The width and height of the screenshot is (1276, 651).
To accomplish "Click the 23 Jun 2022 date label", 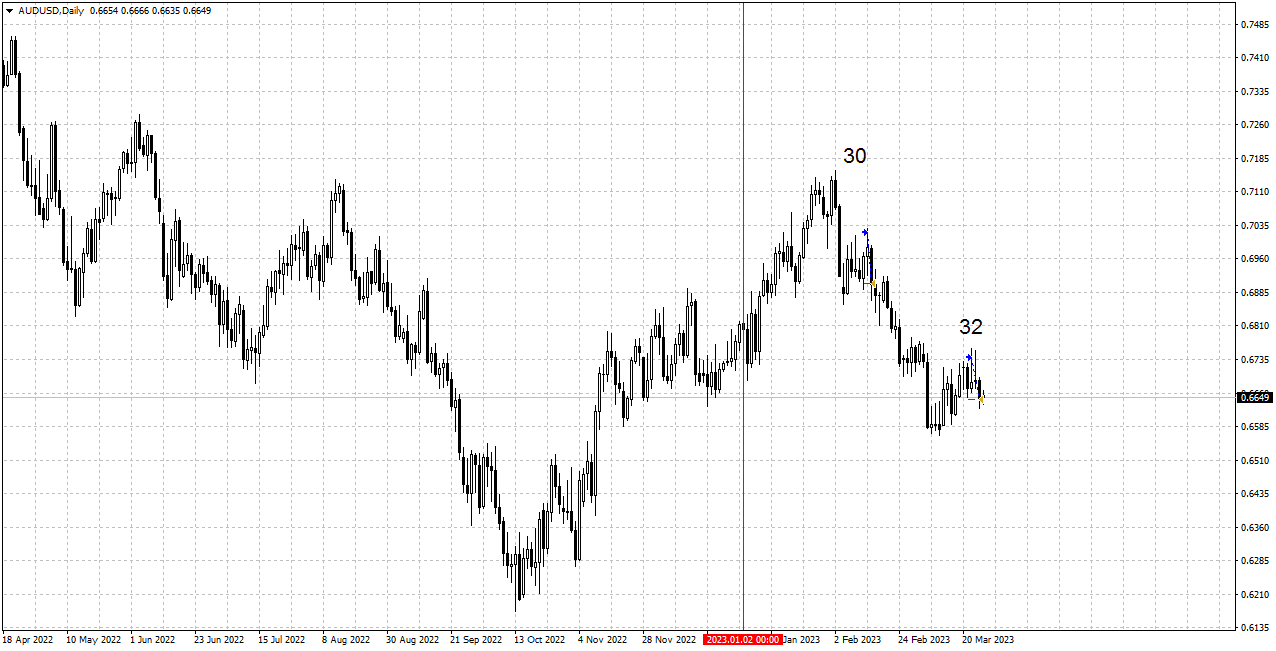I will click(x=219, y=639).
